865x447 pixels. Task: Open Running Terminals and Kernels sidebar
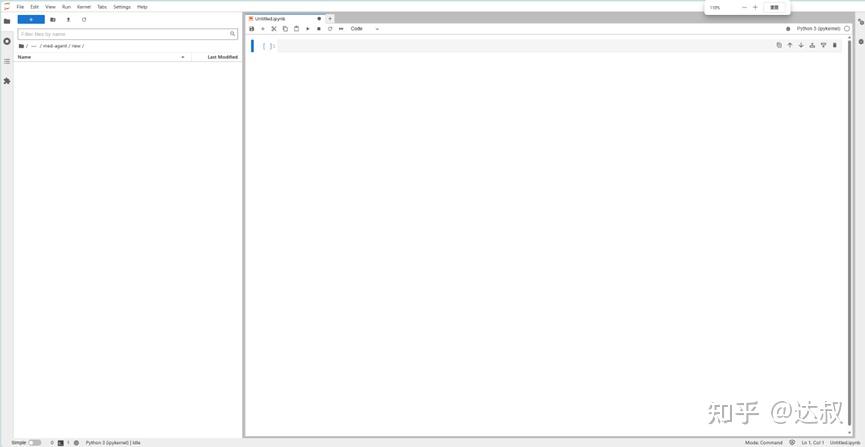[x=7, y=41]
